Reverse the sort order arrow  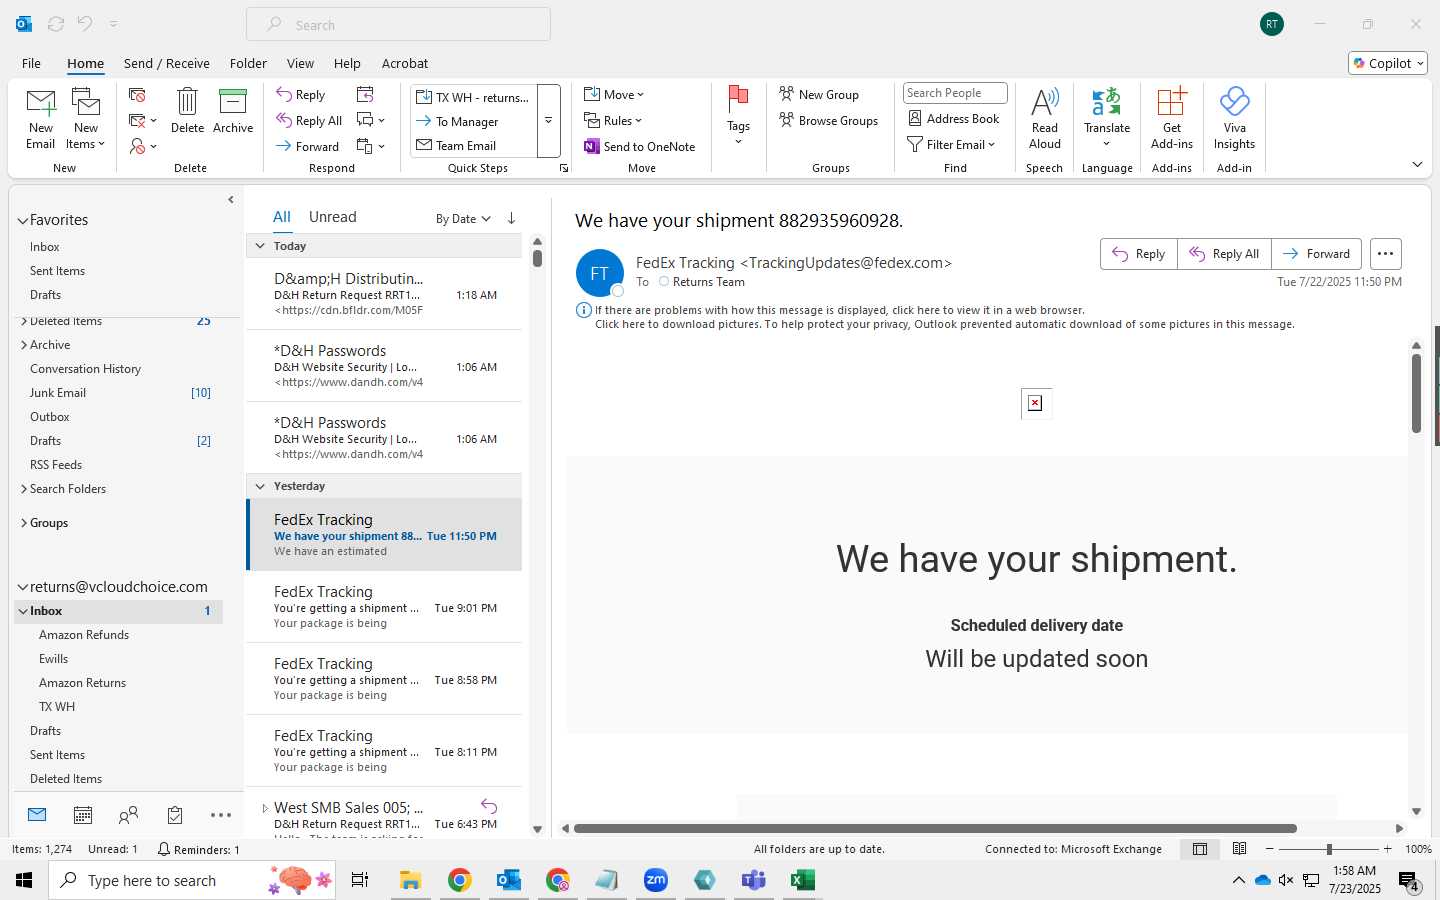pos(511,218)
